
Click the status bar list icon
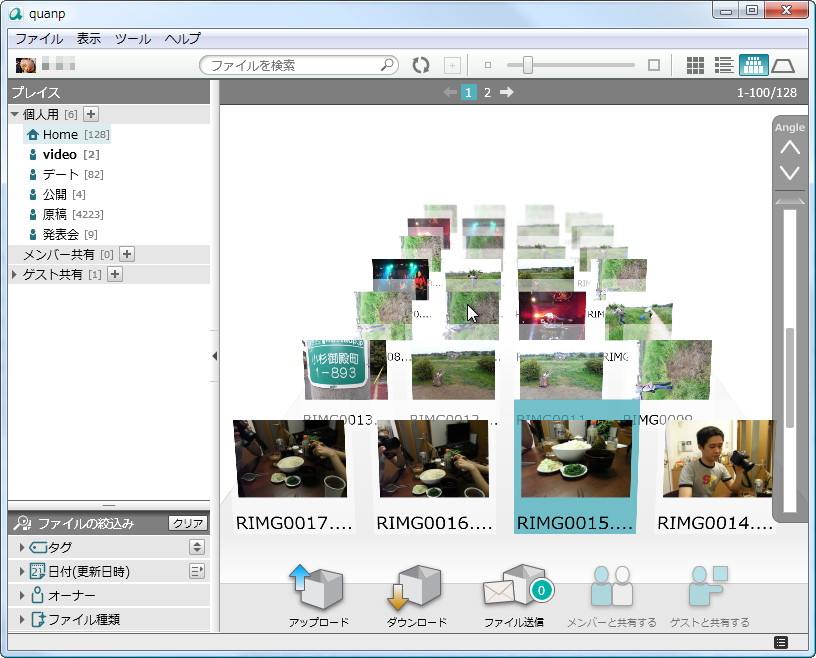[x=781, y=642]
